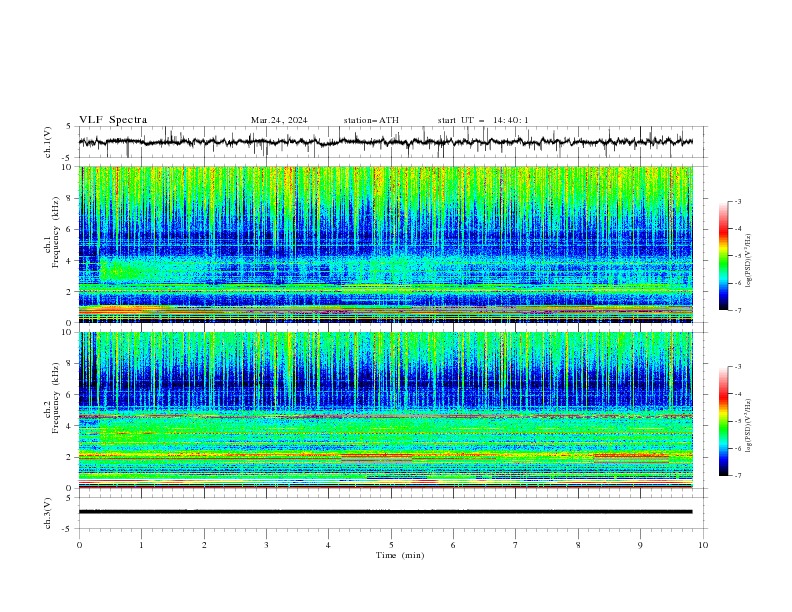Screen dimensions: 792x612
Task: Click the time axis tick label '5'
Action: [391, 545]
